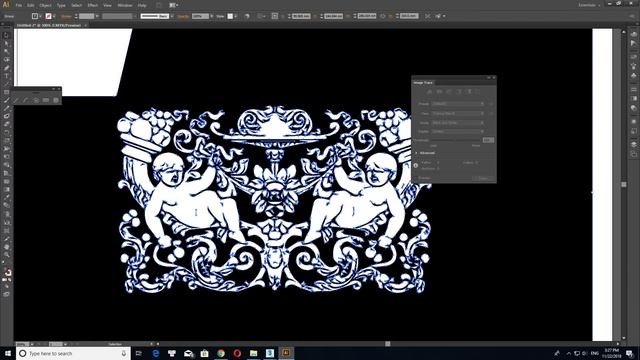Viewport: 640px width, 360px height.
Task: Select the Pen tool
Action: (x=6, y=68)
